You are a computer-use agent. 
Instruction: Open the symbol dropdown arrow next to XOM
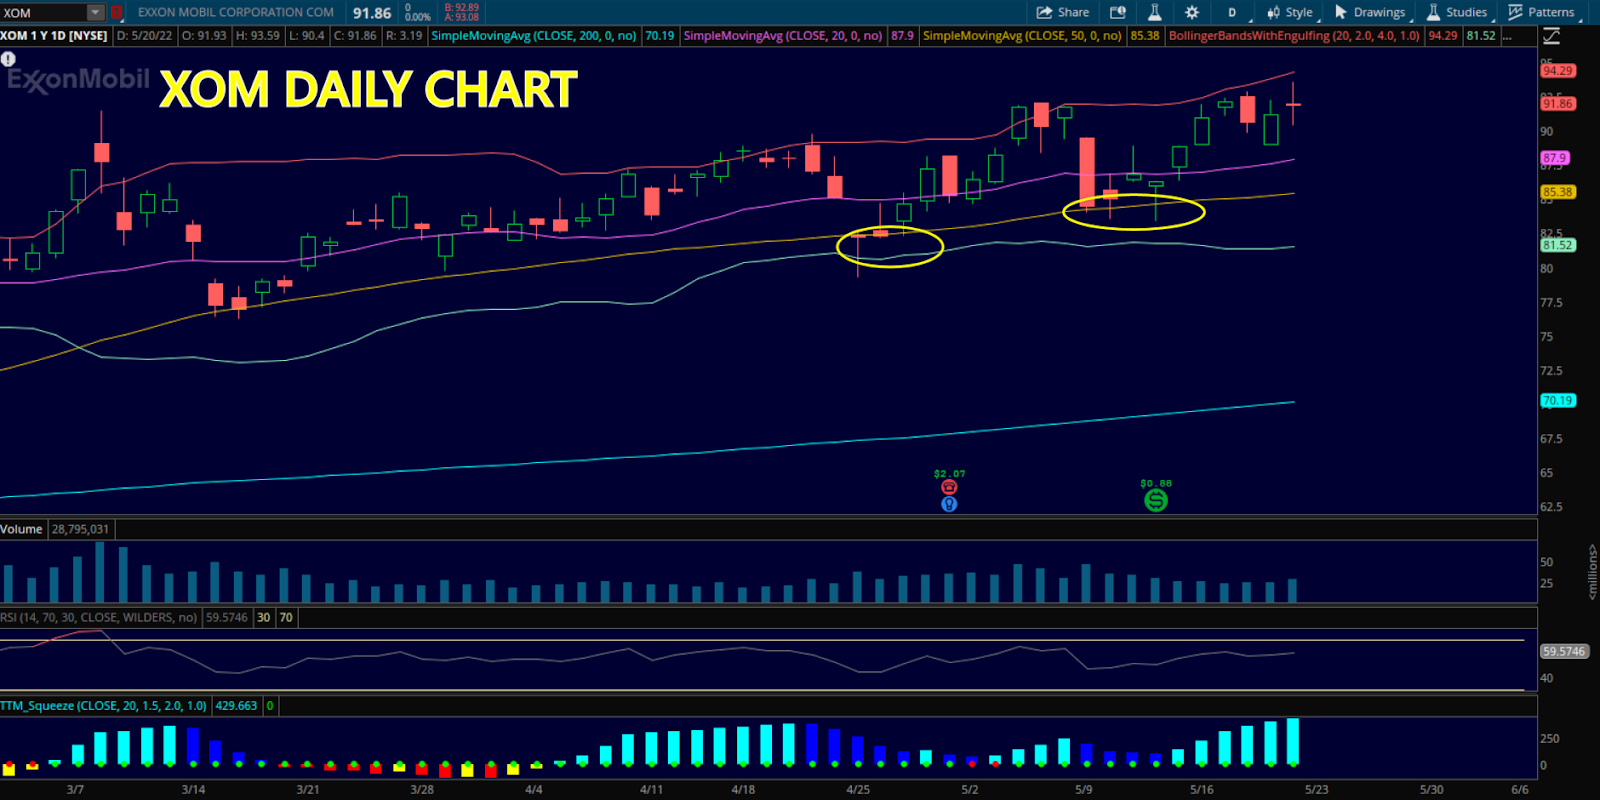point(96,13)
